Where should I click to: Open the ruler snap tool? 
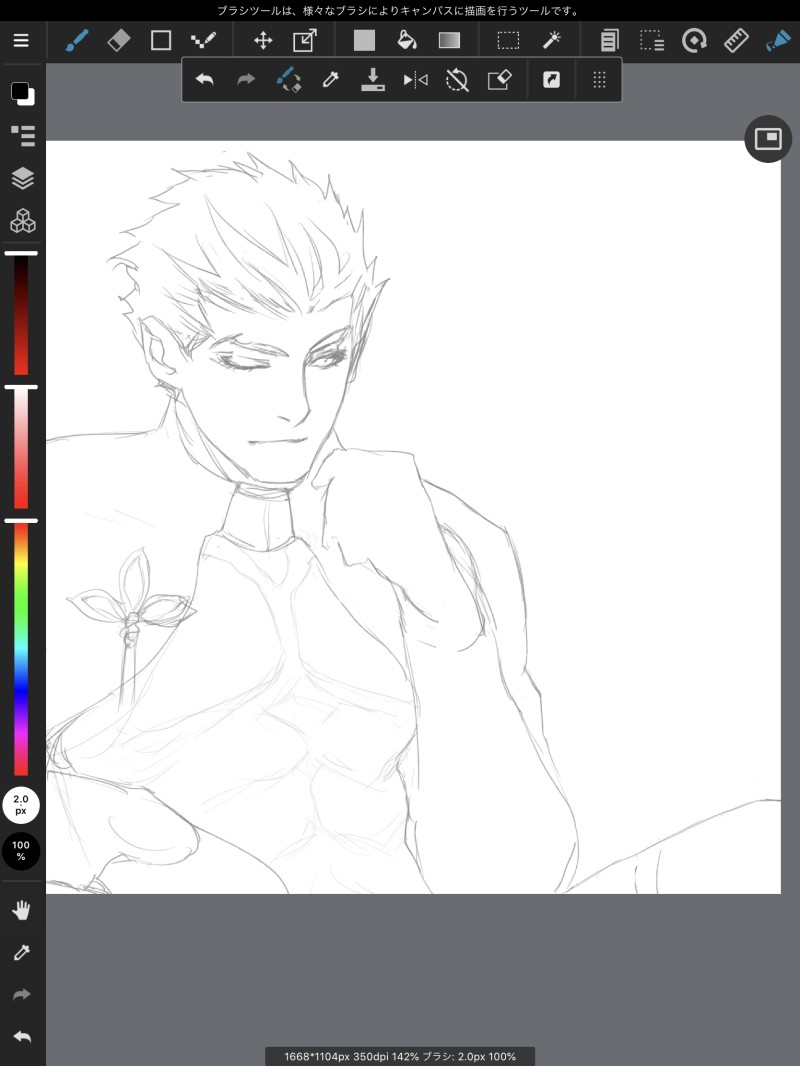click(x=736, y=41)
